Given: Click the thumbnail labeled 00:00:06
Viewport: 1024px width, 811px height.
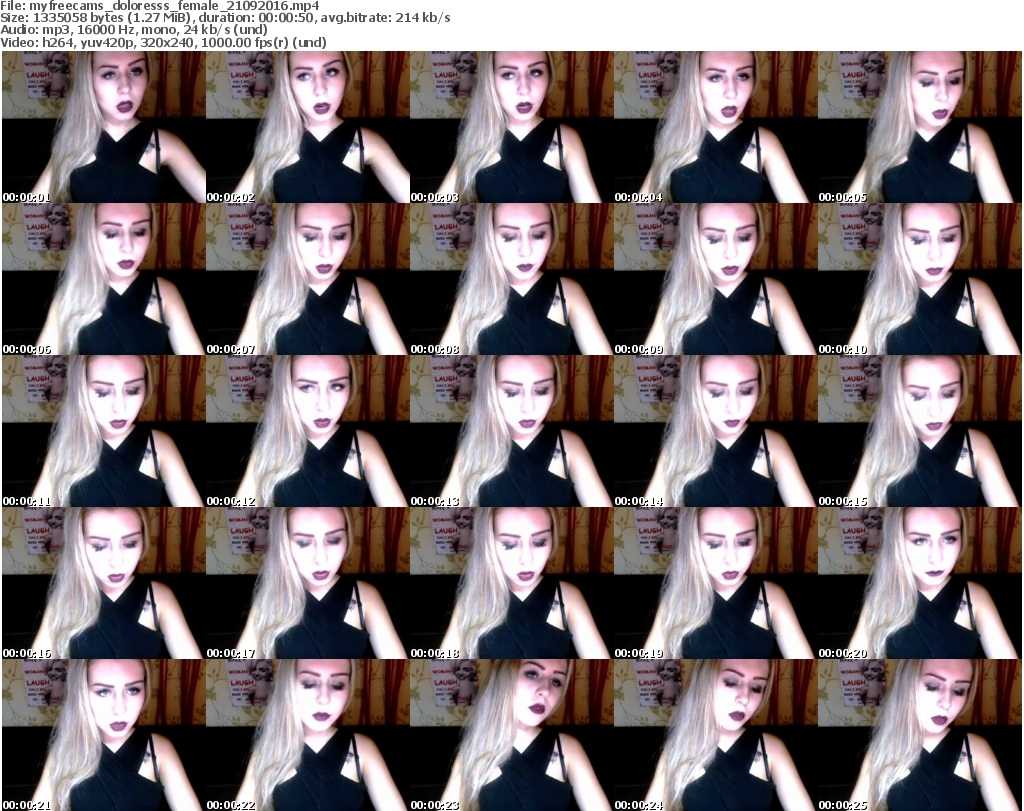Looking at the screenshot, I should pos(103,279).
